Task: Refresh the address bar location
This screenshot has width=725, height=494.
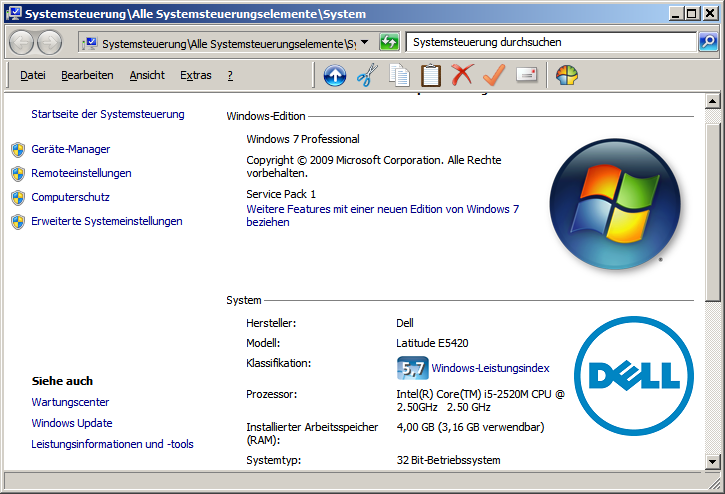Action: [389, 42]
